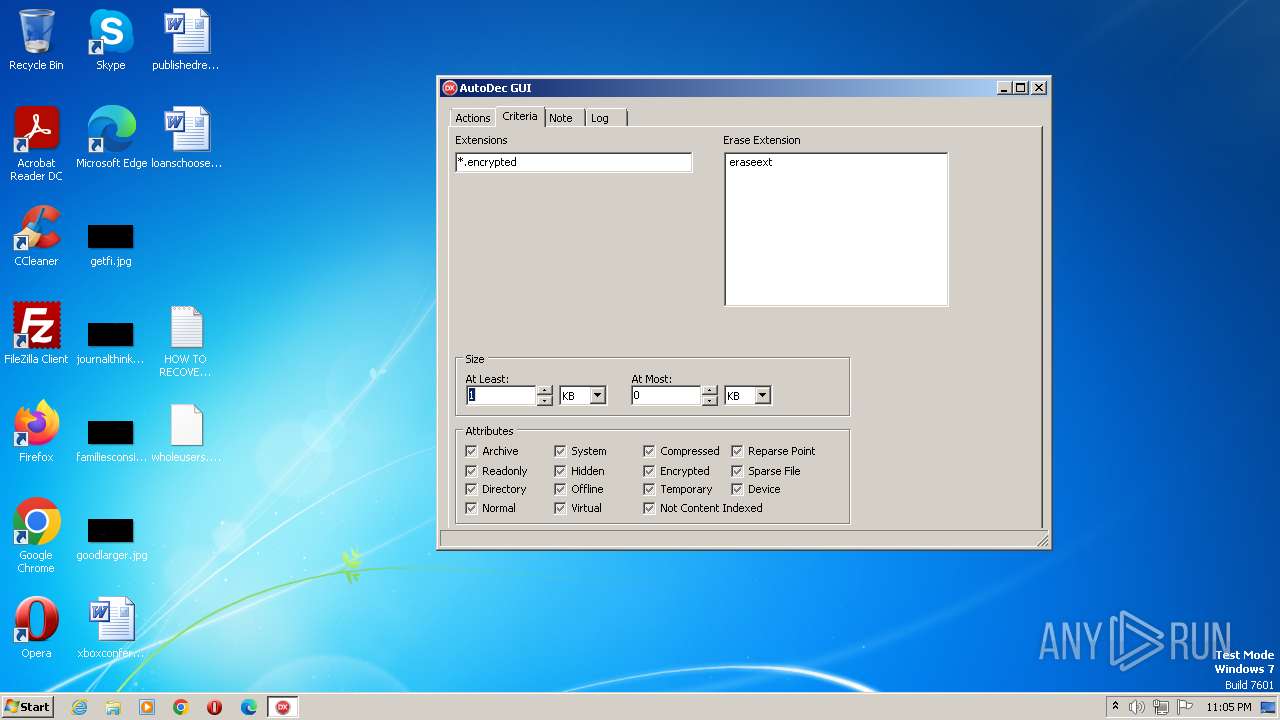Launch Opera from the desktop
Screen dimensions: 1280x720
(36, 628)
